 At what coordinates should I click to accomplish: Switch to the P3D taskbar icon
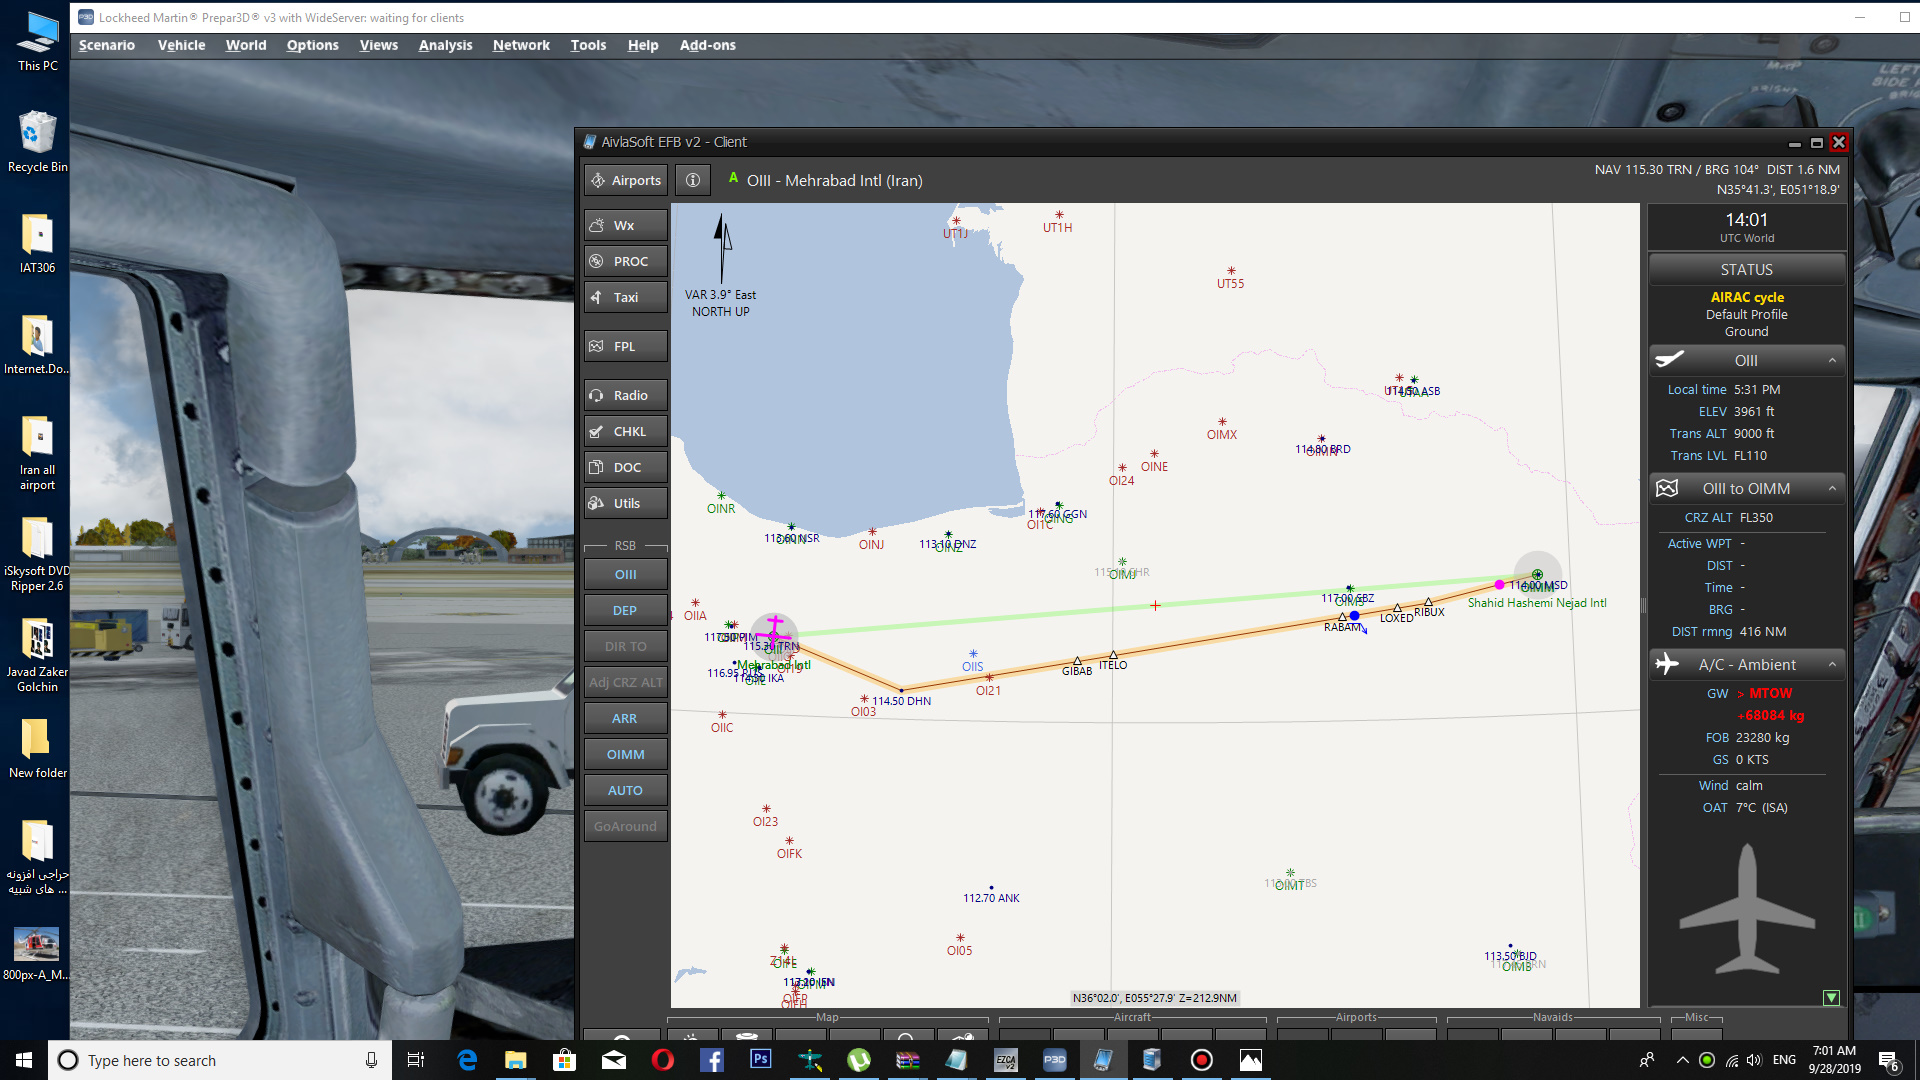pos(1054,1060)
